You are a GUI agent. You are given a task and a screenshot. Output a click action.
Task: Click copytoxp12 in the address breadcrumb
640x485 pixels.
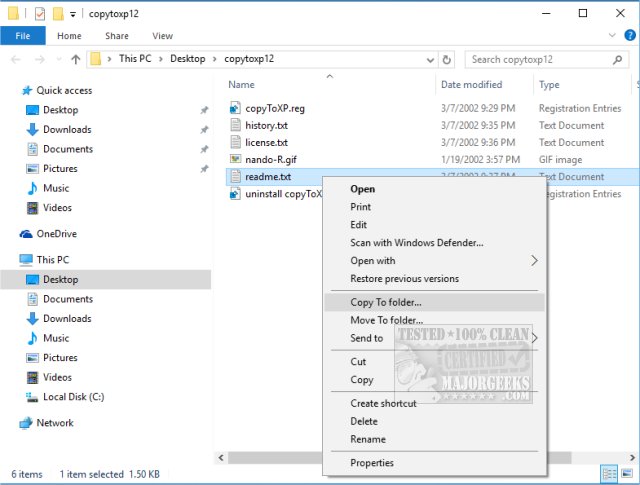(249, 59)
